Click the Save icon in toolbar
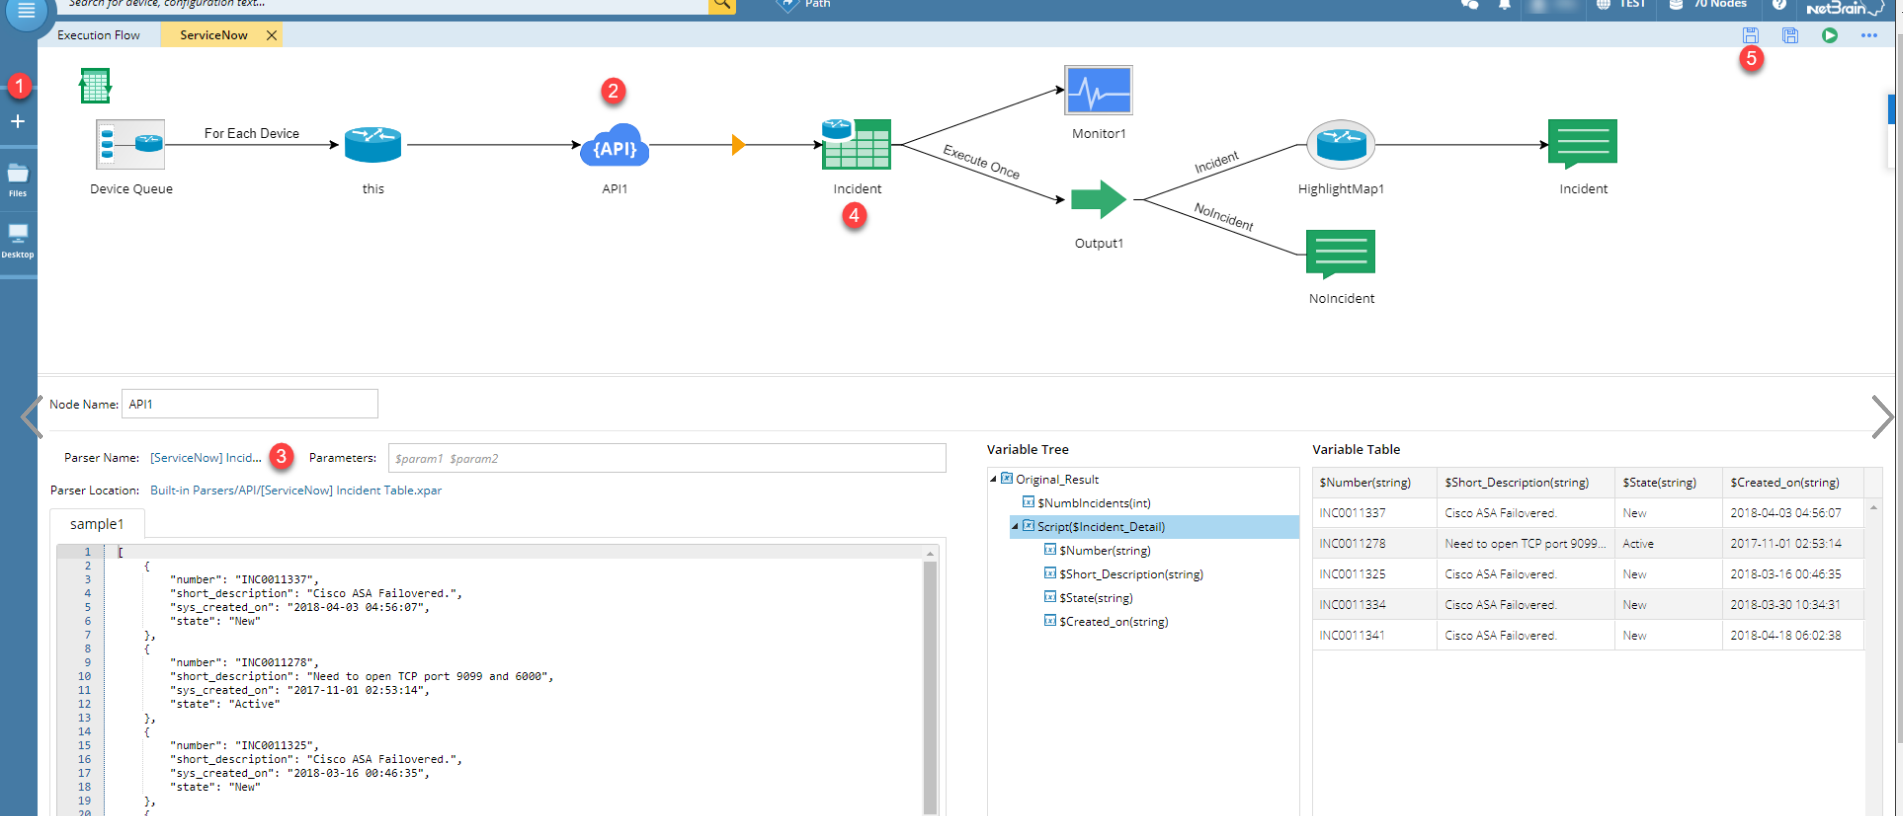This screenshot has width=1903, height=816. click(1750, 35)
